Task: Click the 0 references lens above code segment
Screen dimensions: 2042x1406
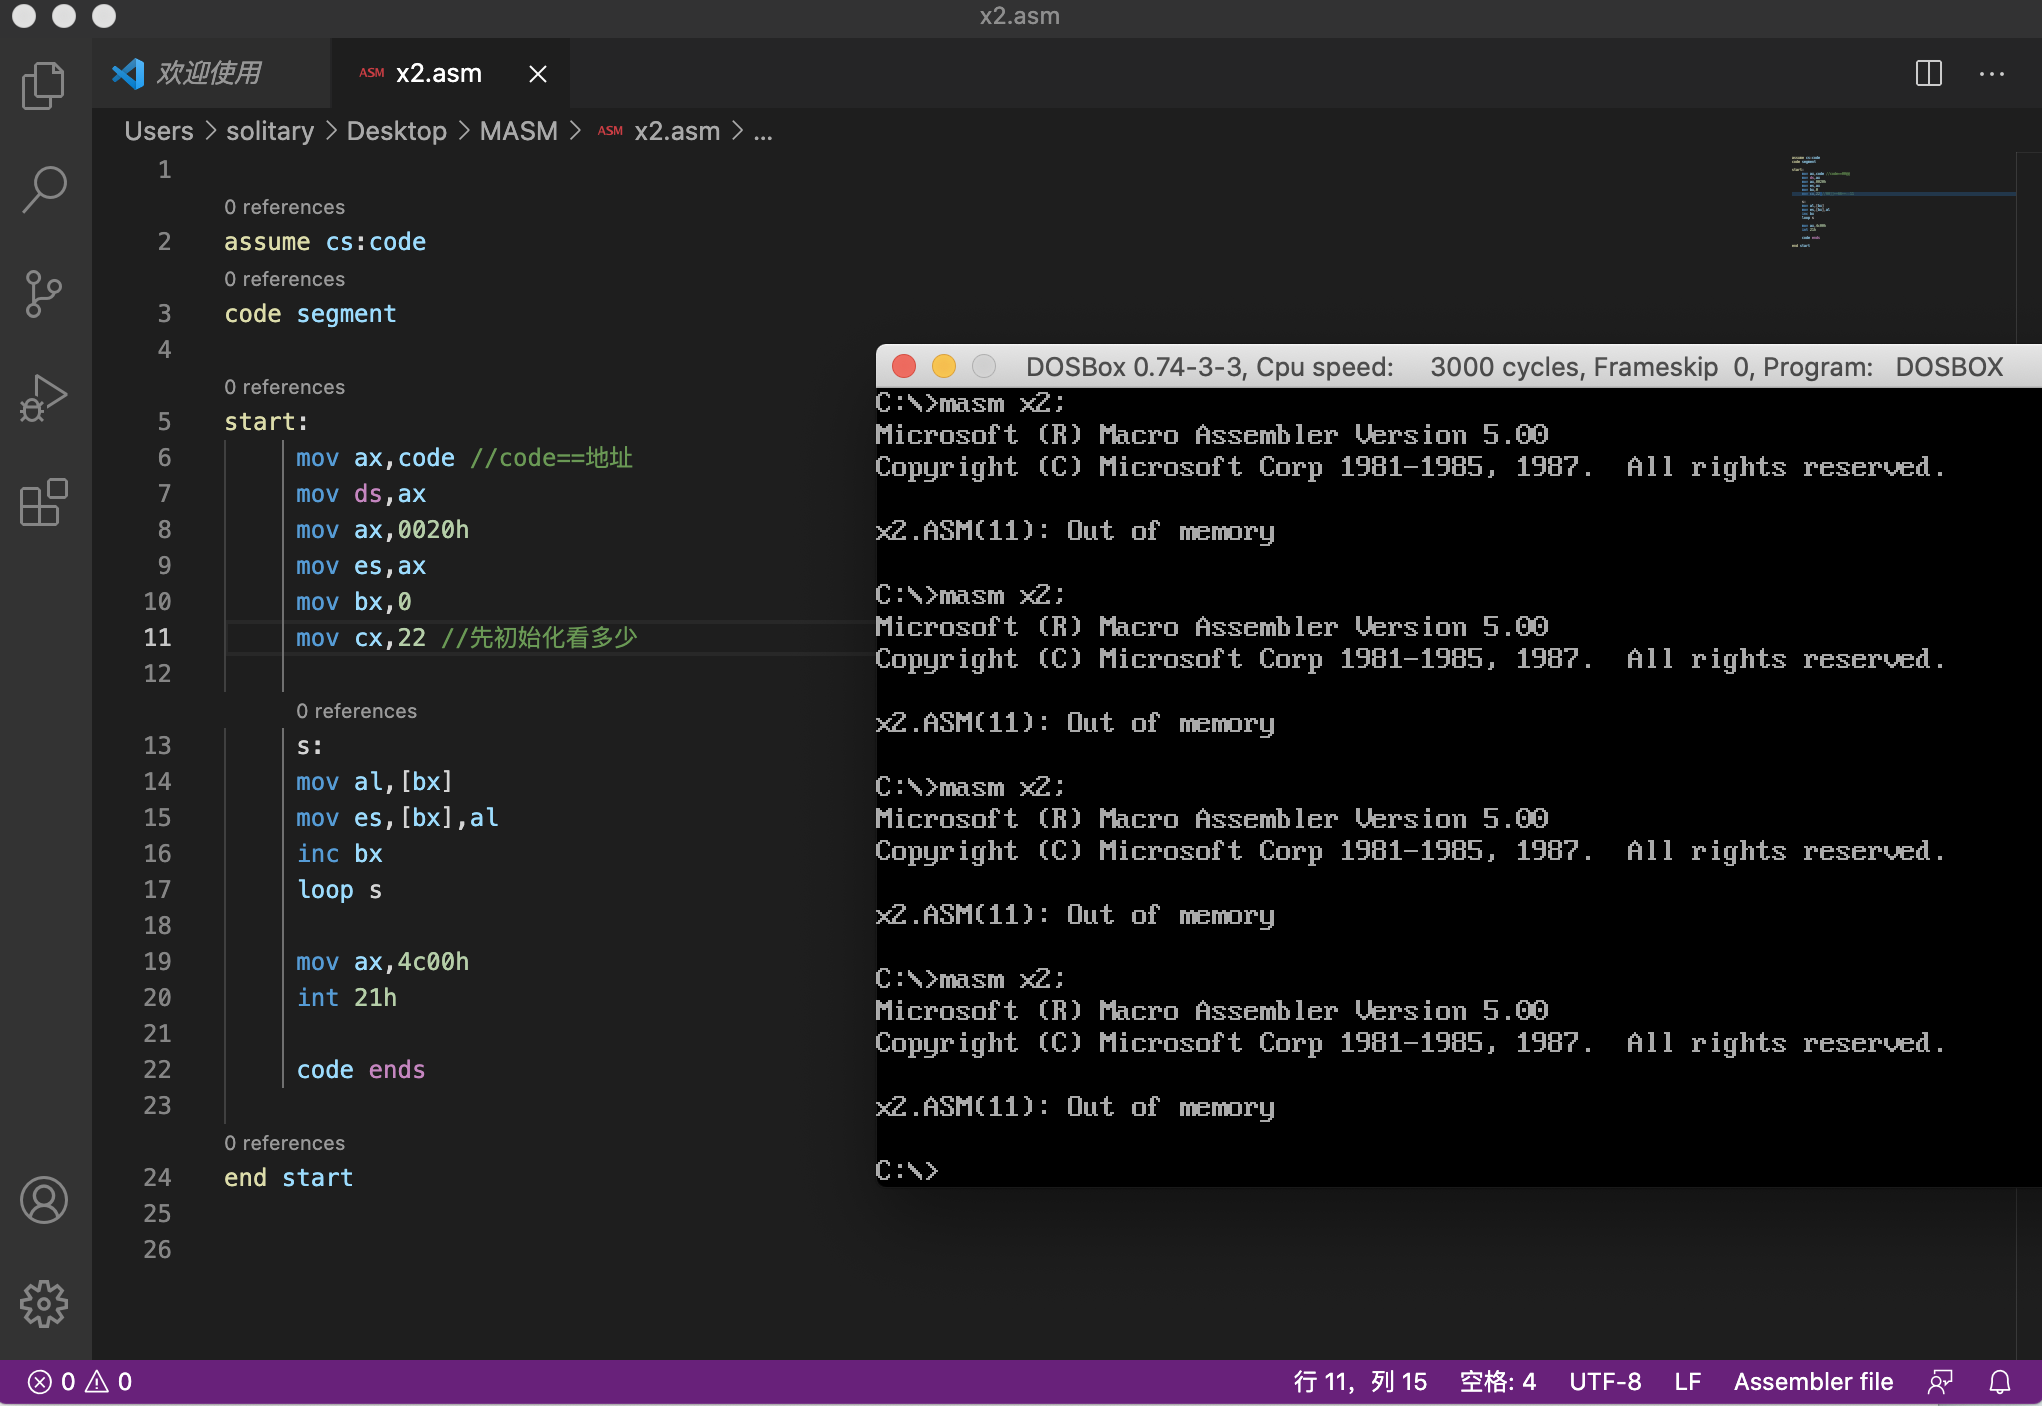Action: coord(284,279)
